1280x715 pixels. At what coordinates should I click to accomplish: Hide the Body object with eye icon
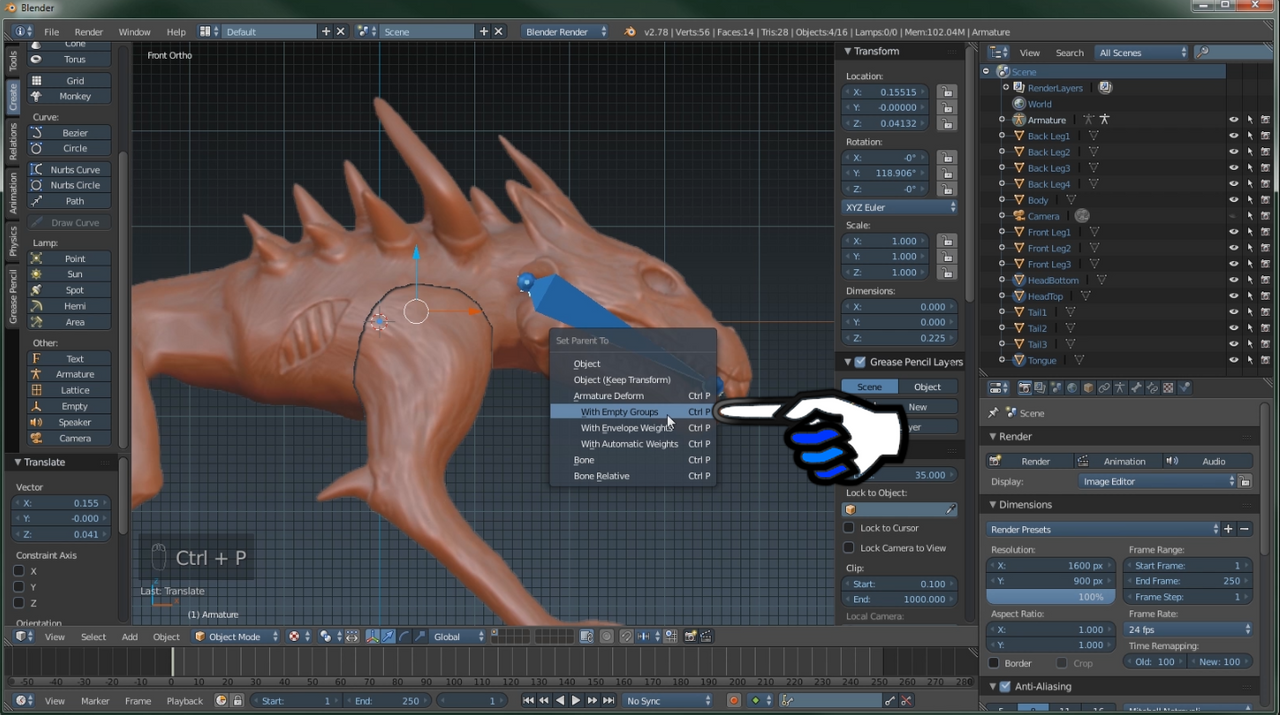[x=1233, y=200]
